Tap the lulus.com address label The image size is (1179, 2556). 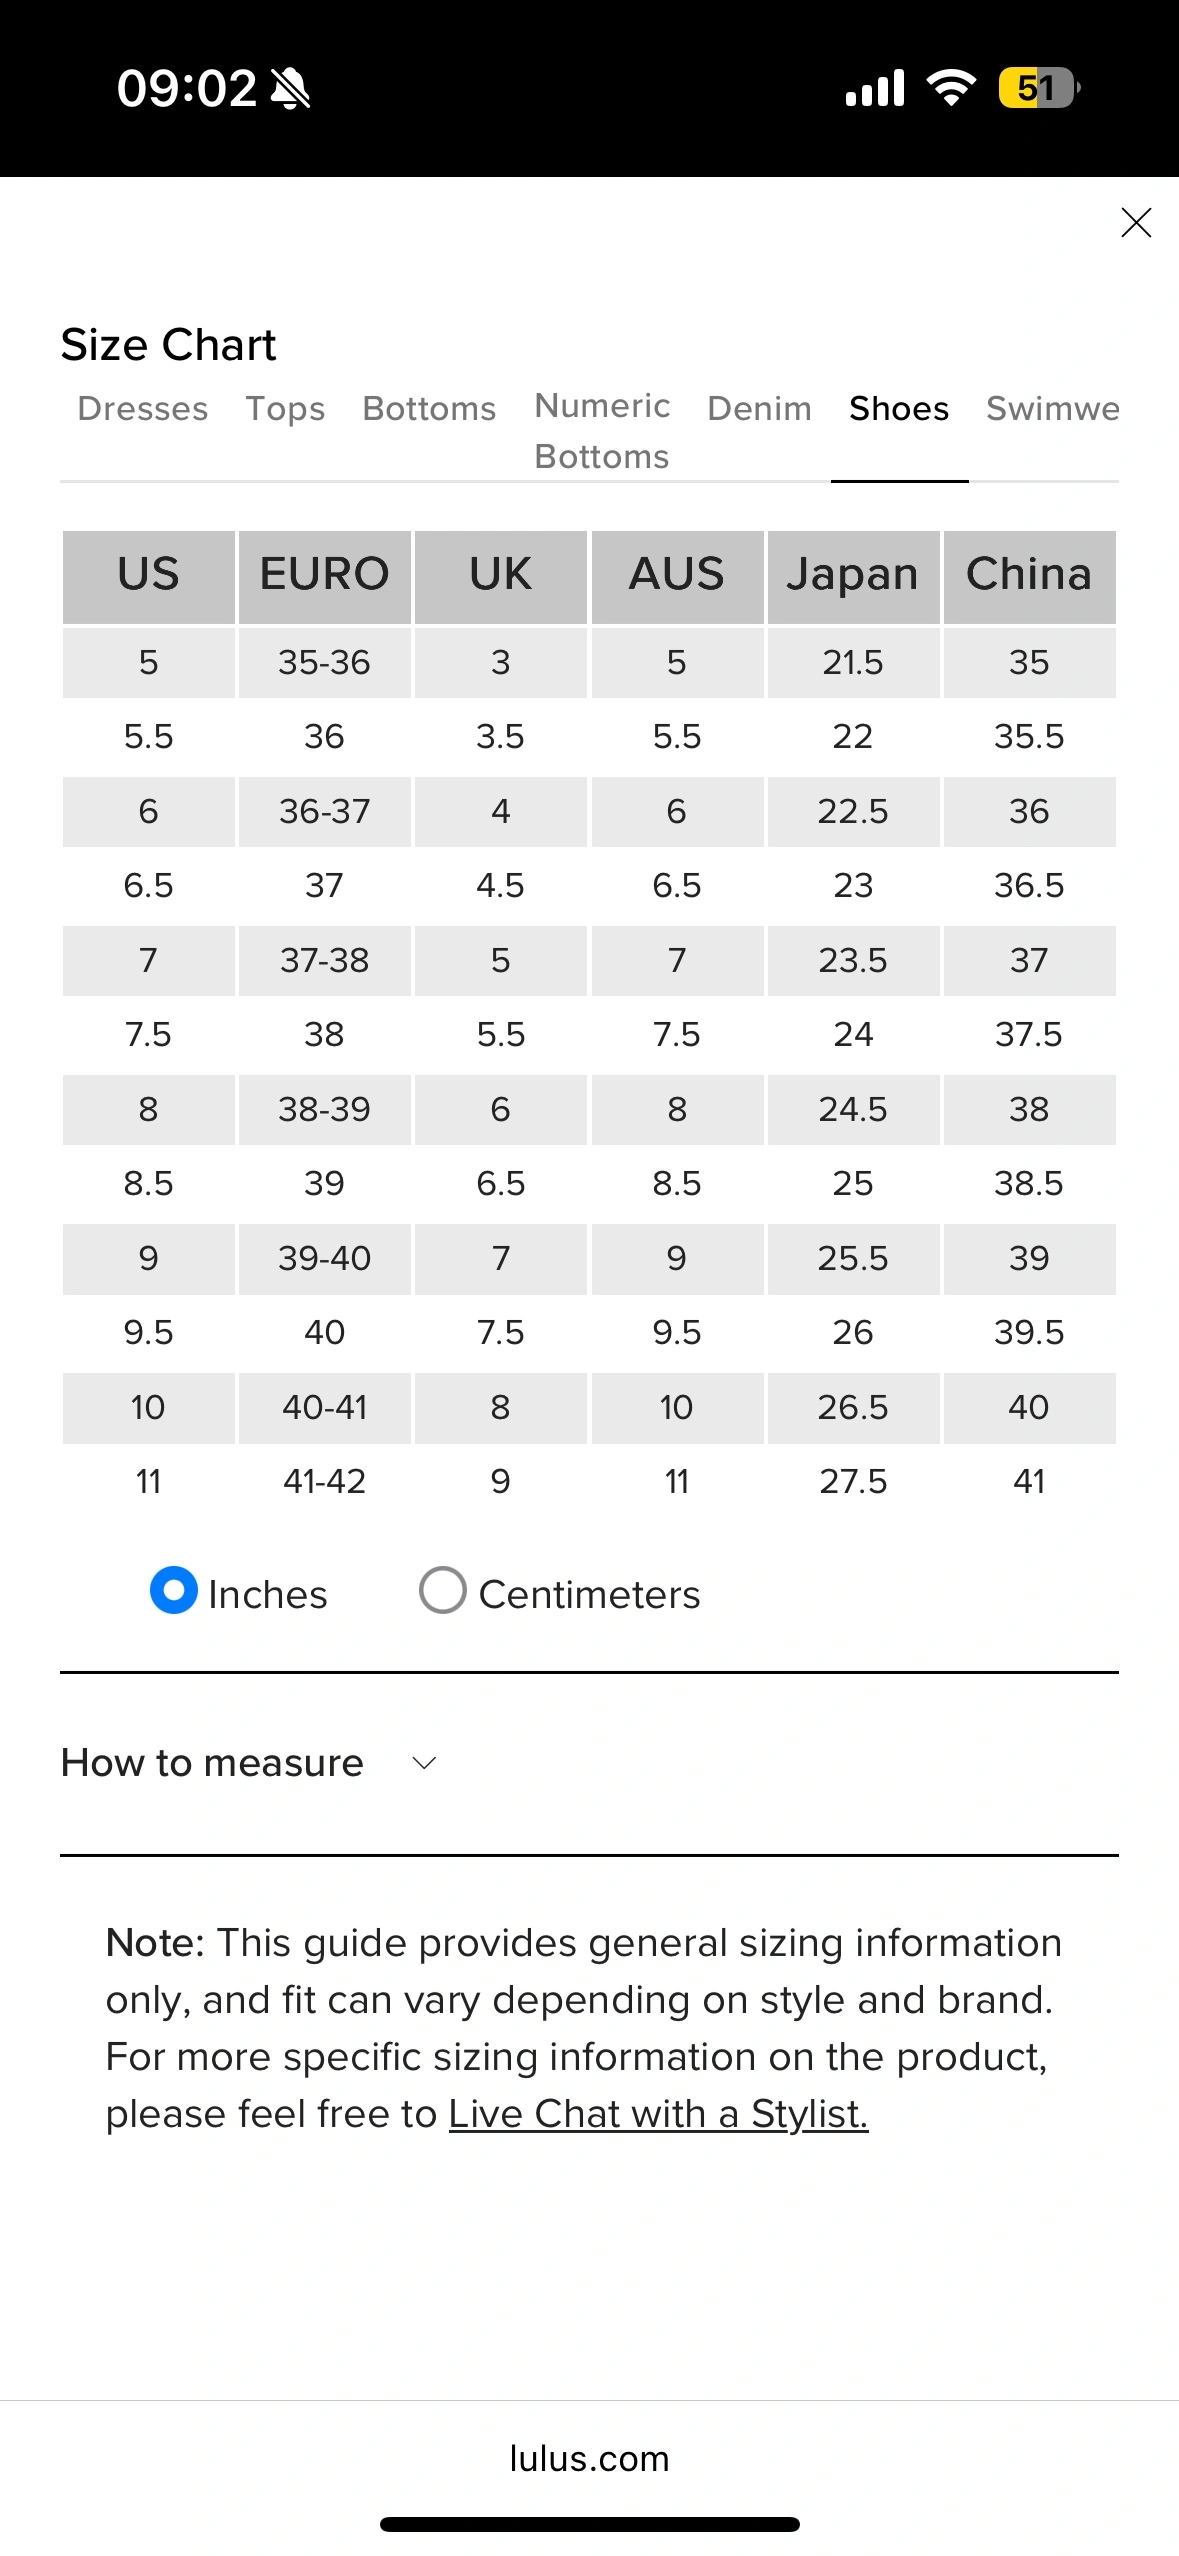click(589, 2458)
